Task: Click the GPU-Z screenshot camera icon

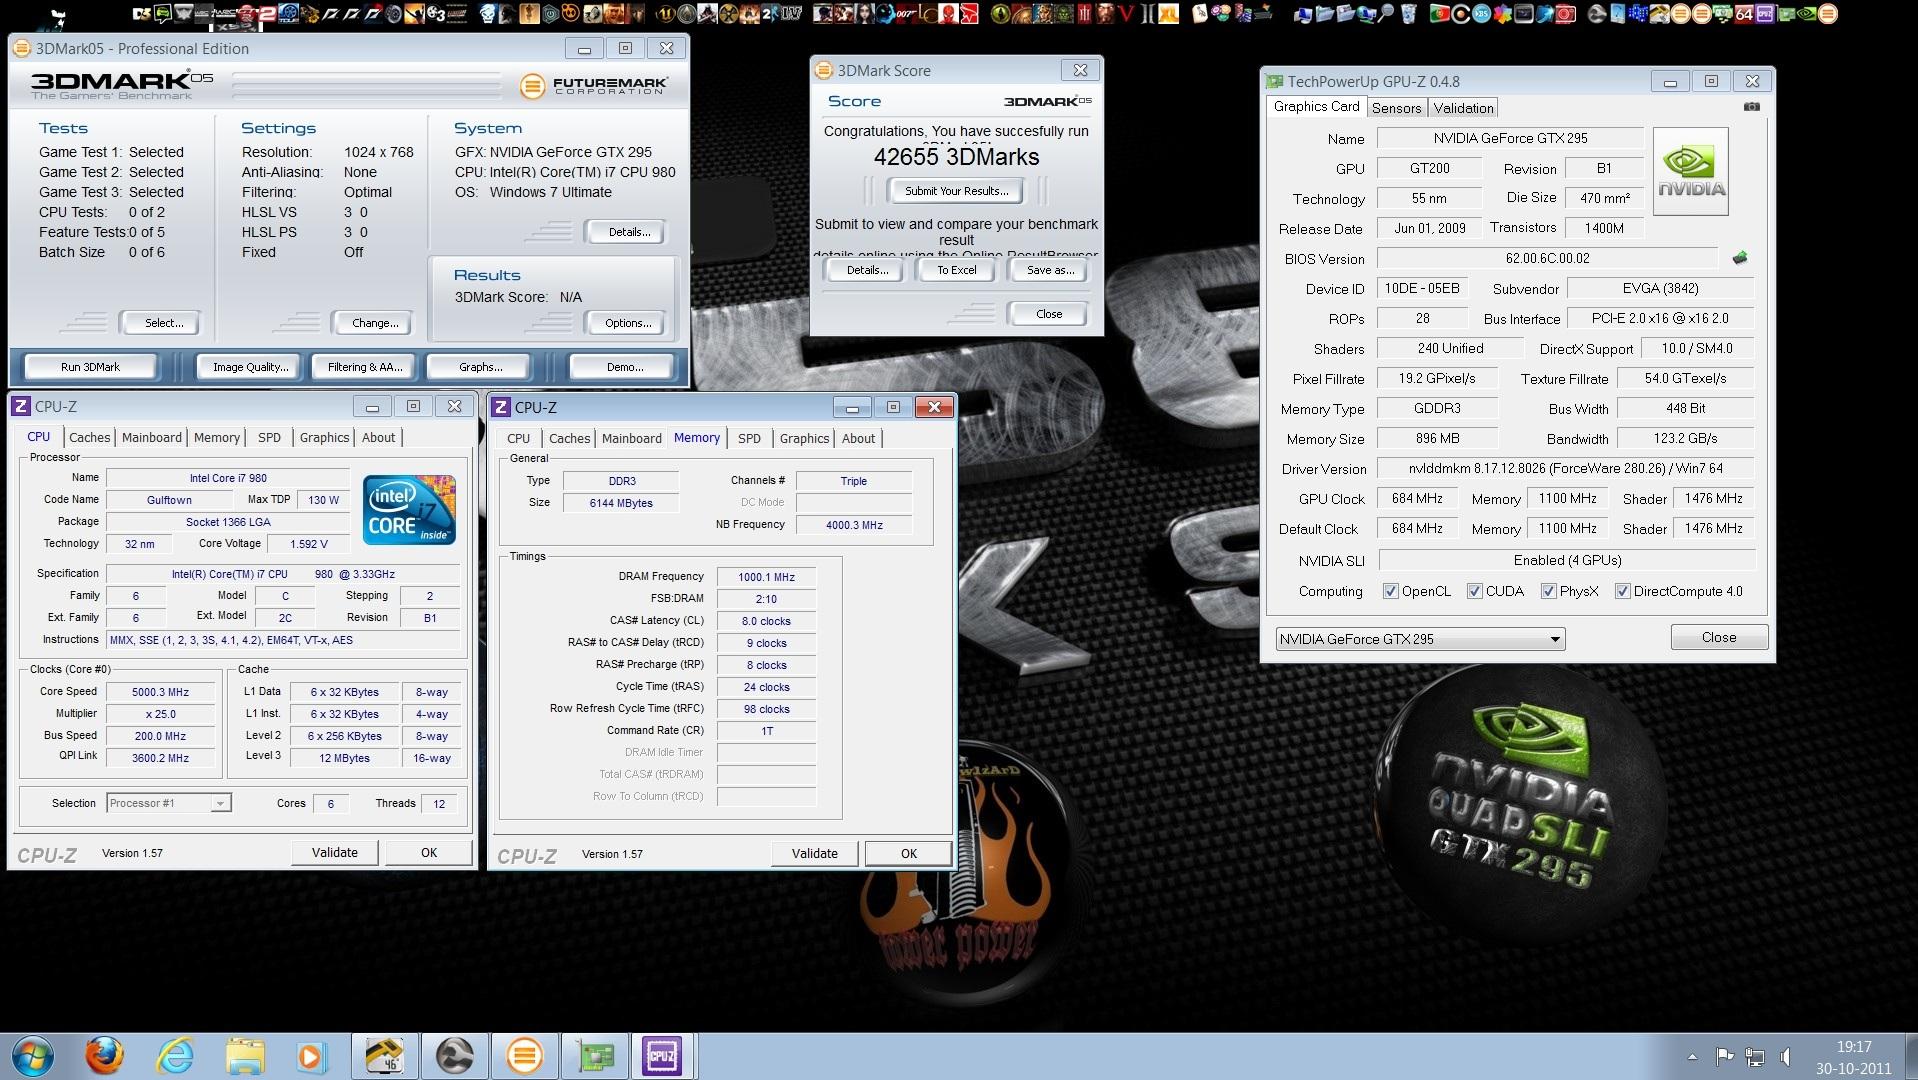Action: coord(1751,107)
